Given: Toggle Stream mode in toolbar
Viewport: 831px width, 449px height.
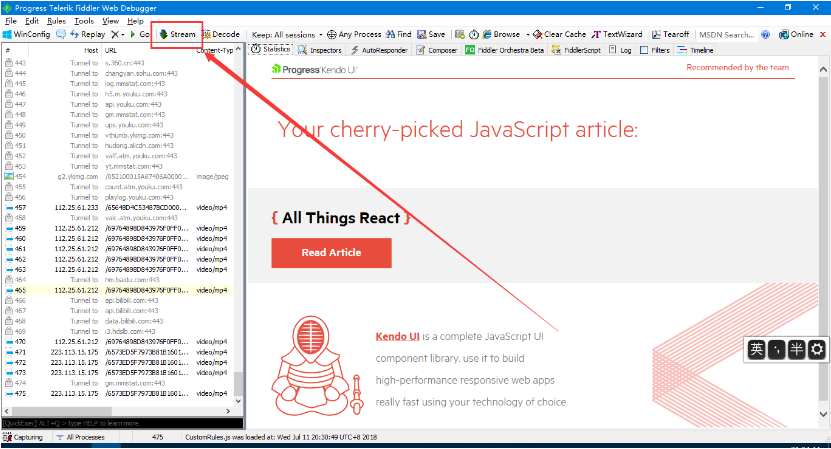Looking at the screenshot, I should click(178, 34).
